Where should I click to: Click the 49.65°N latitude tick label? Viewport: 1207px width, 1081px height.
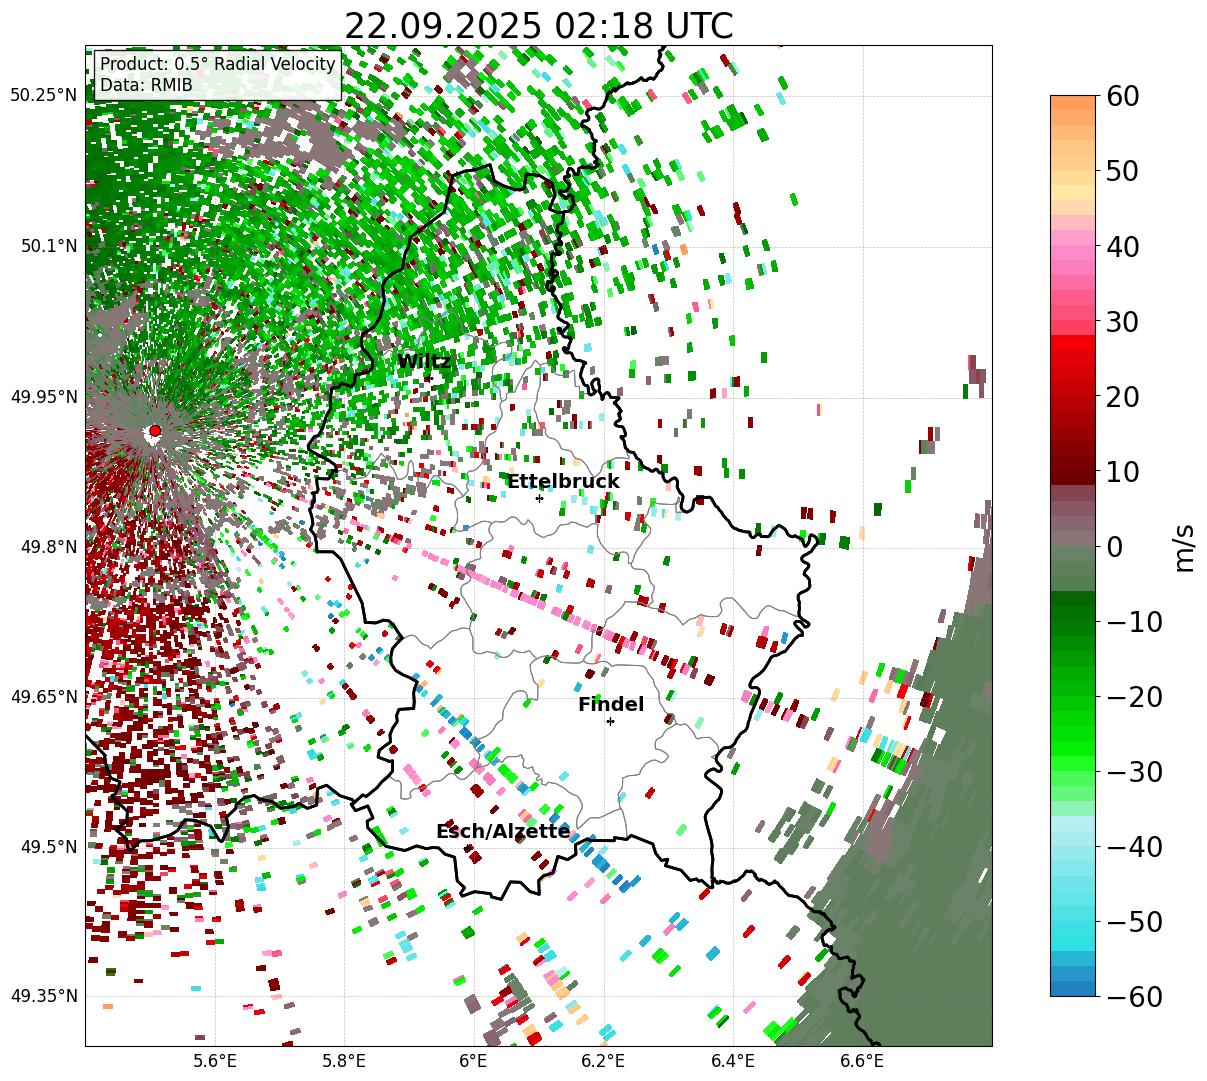pos(44,697)
